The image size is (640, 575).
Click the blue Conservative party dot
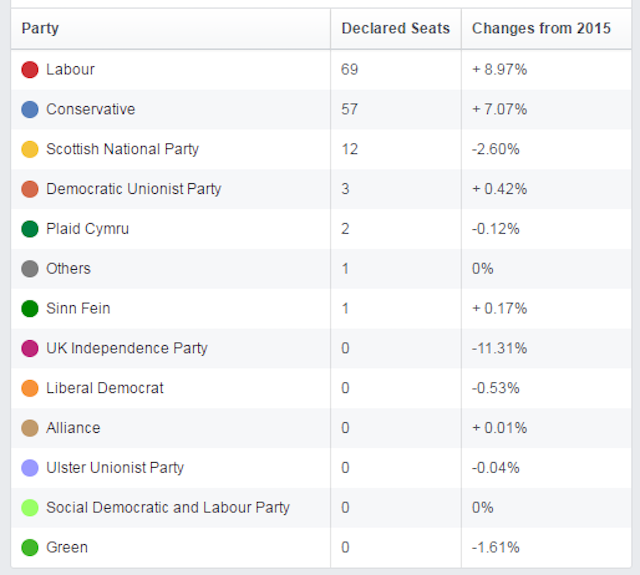(x=30, y=109)
